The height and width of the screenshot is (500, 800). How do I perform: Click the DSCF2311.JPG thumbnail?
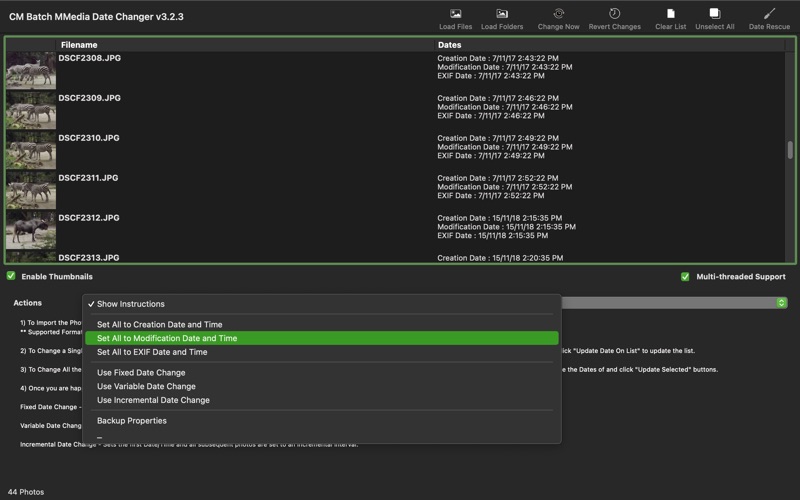pyautogui.click(x=31, y=190)
